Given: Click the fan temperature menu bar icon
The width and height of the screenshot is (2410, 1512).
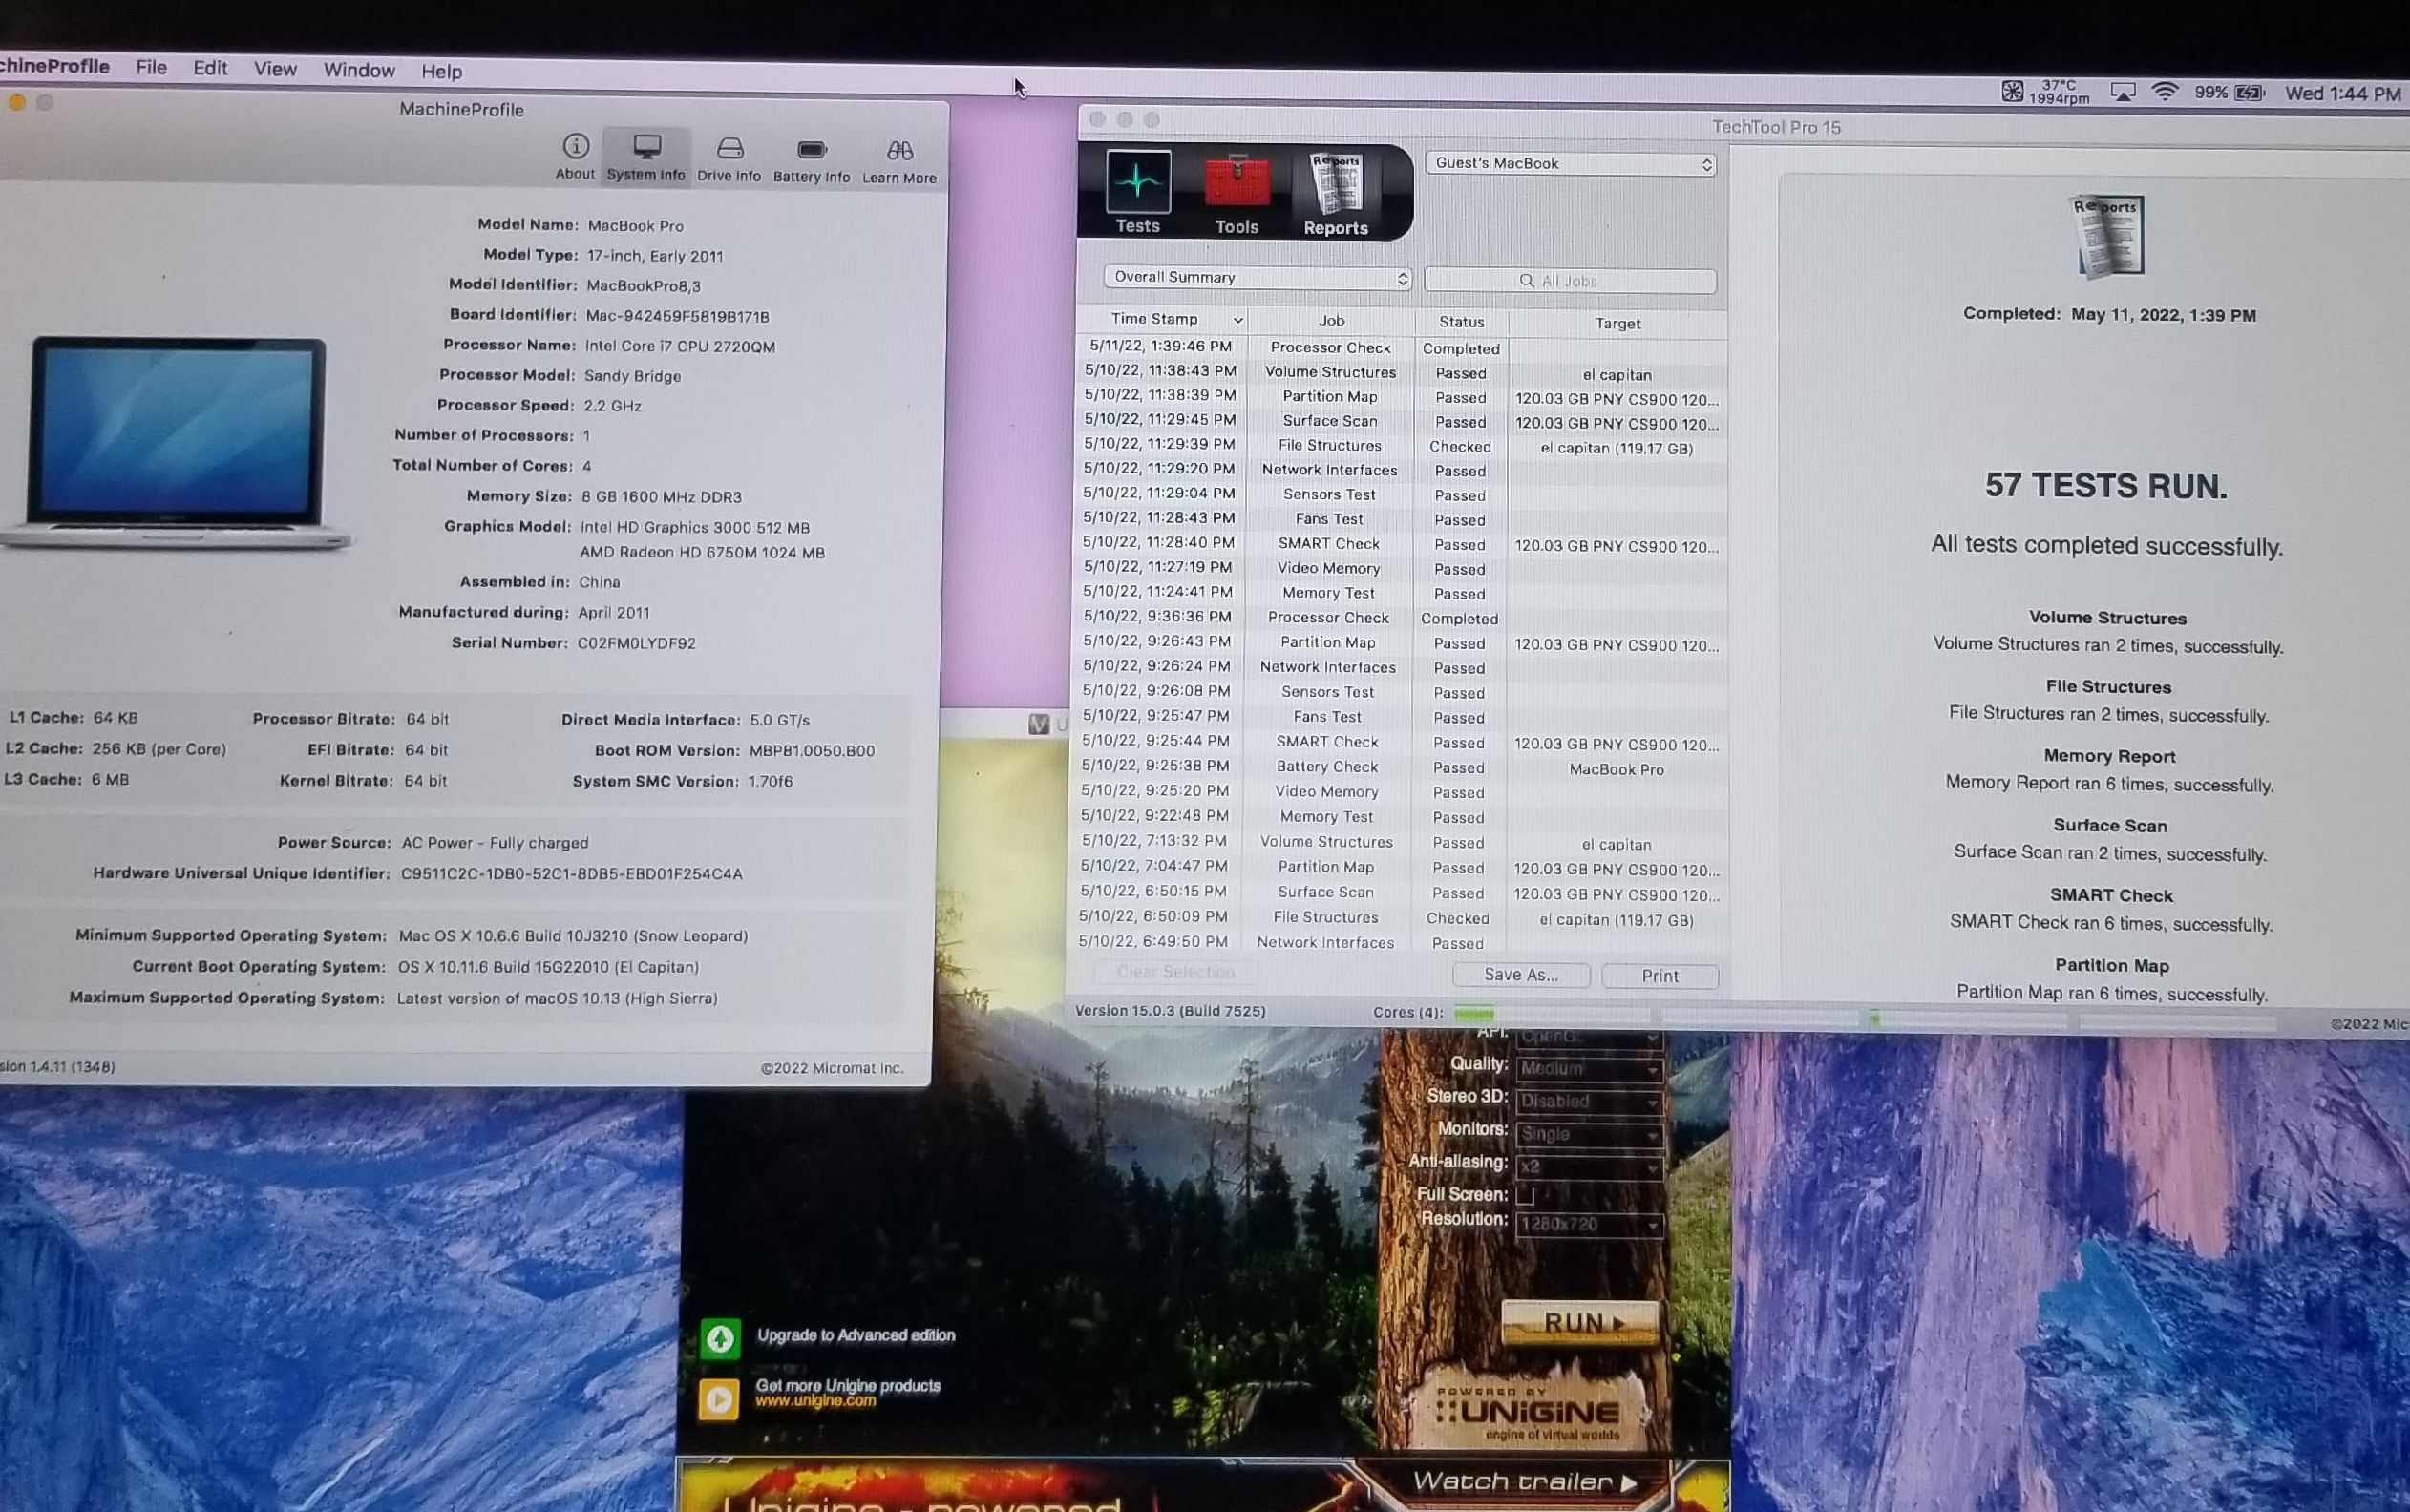Looking at the screenshot, I should pos(2012,91).
